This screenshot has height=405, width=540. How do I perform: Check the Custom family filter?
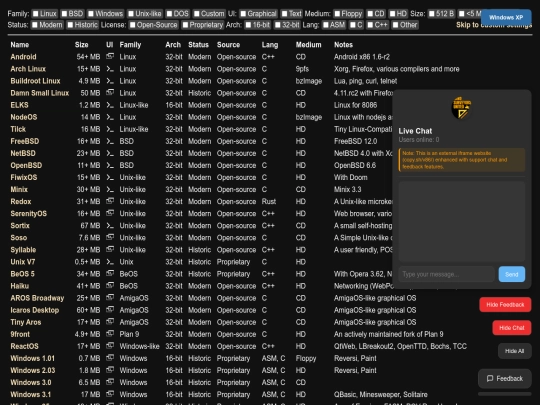[196, 14]
